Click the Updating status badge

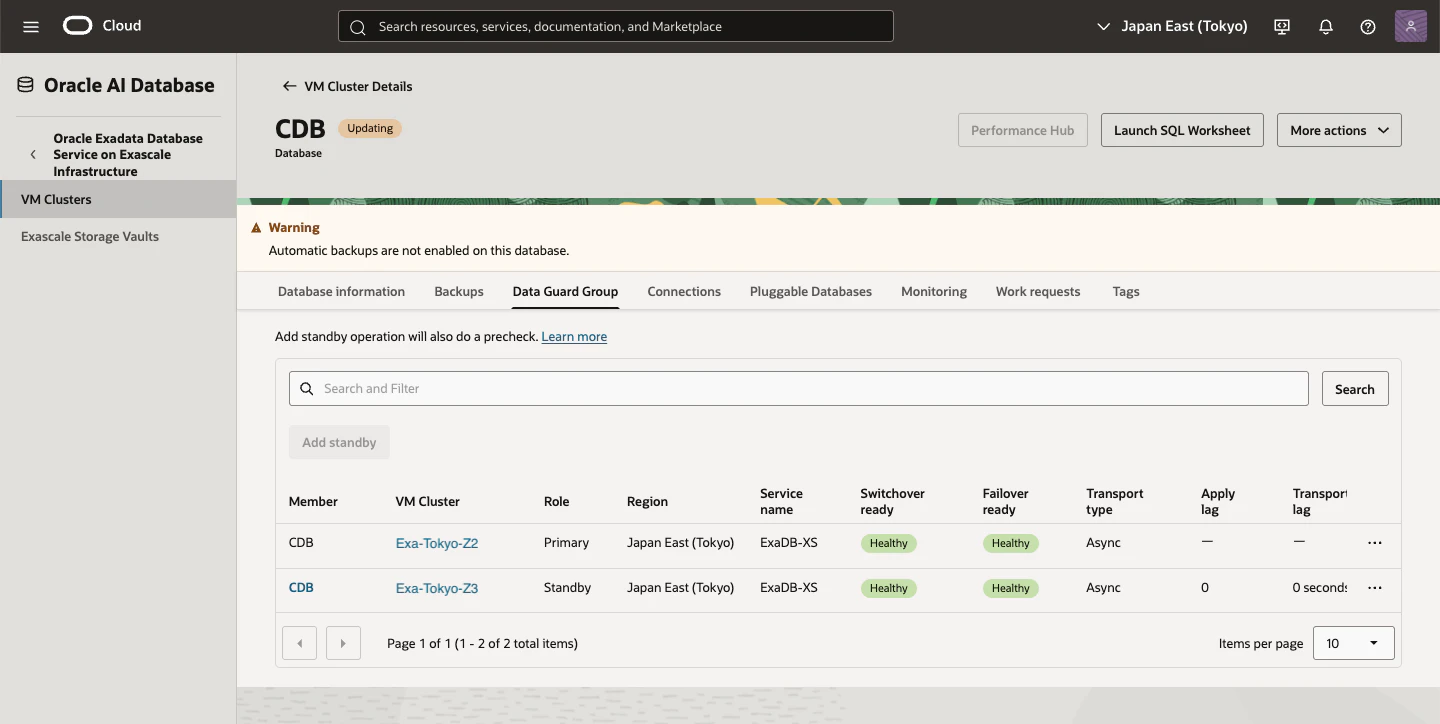coord(370,128)
